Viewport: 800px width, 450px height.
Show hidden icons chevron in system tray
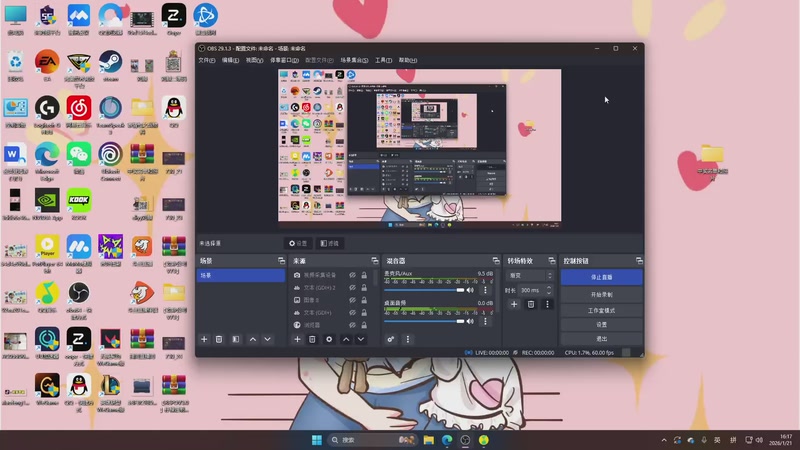[x=664, y=440]
